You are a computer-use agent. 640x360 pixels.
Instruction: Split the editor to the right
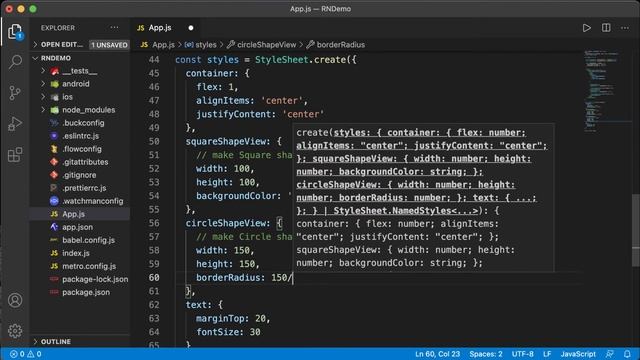pos(606,28)
